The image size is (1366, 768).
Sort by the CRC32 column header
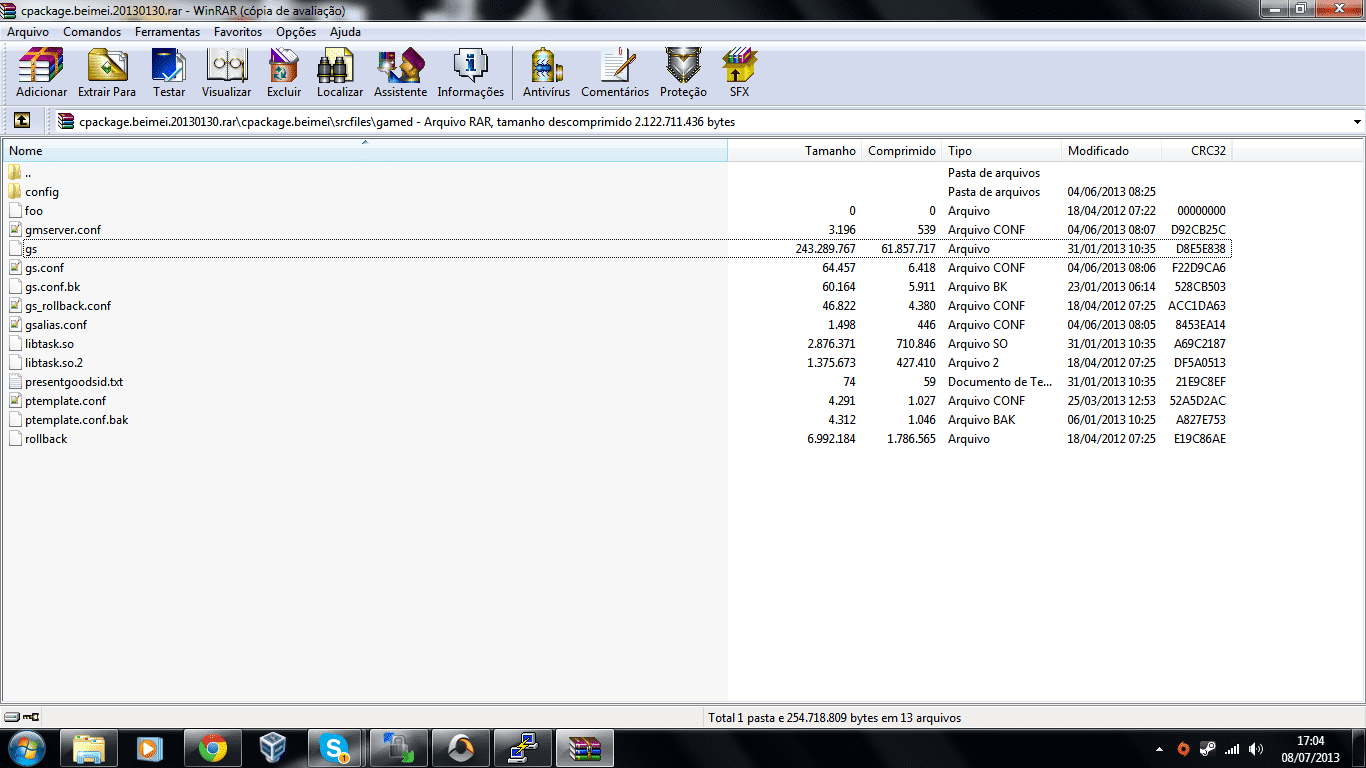(x=1197, y=151)
